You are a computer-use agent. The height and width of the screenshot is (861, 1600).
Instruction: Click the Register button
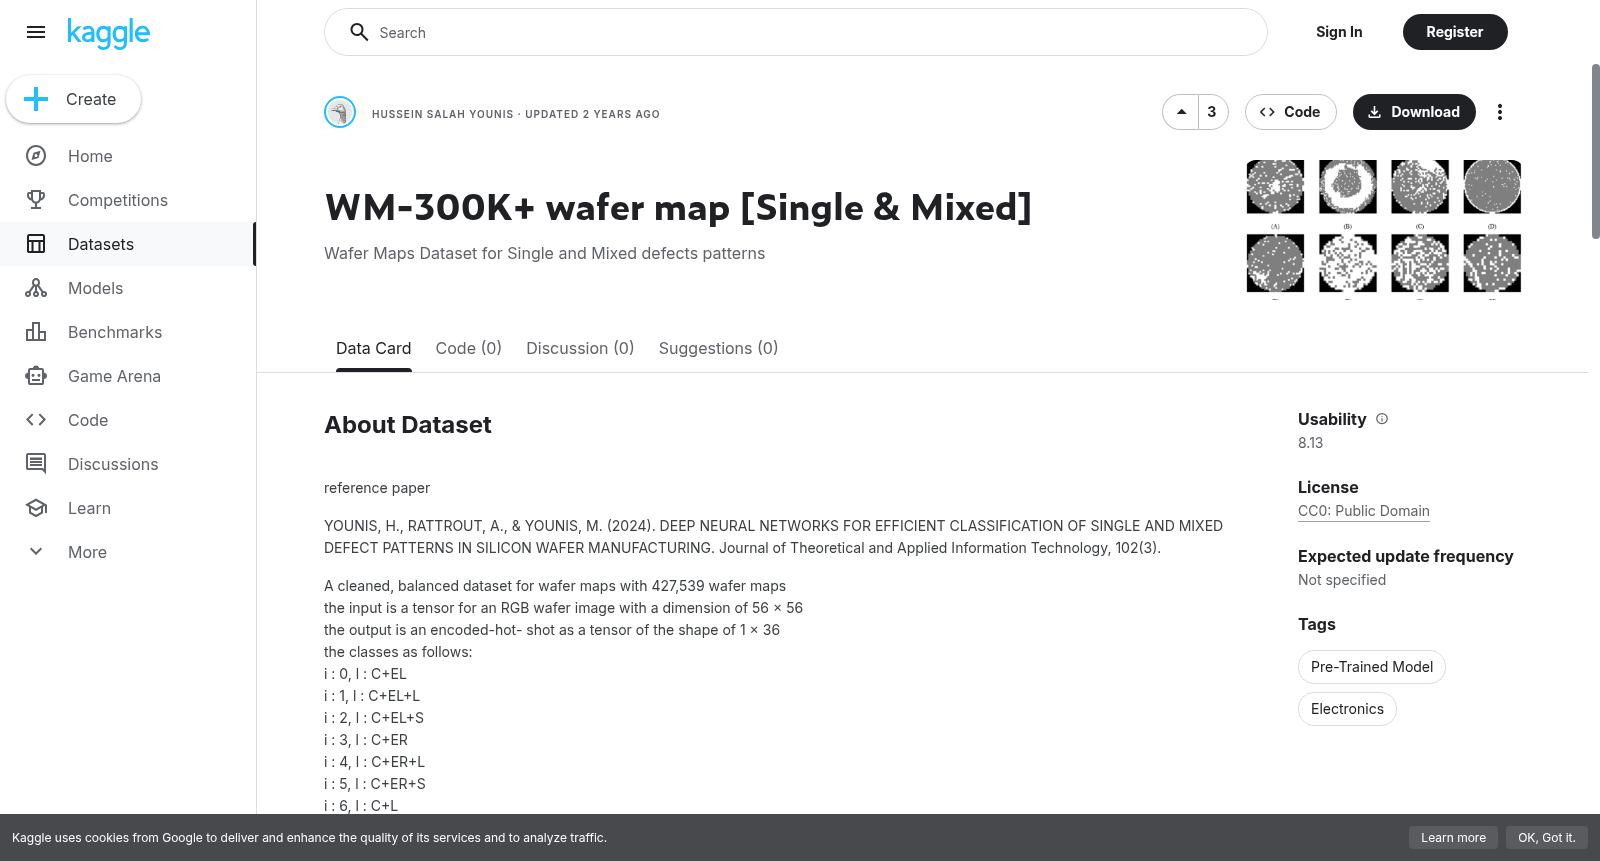[1454, 32]
